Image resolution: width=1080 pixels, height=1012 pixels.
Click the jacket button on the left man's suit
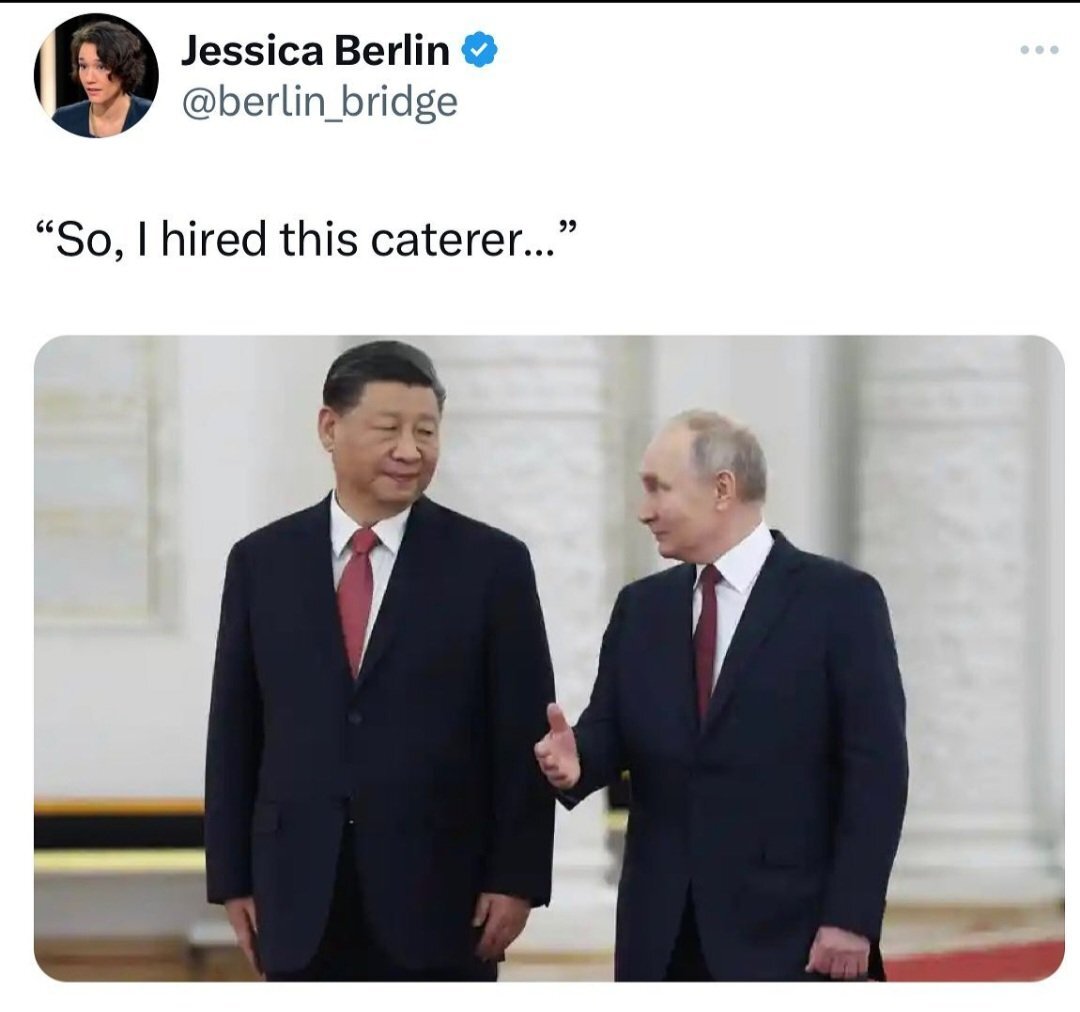355,717
